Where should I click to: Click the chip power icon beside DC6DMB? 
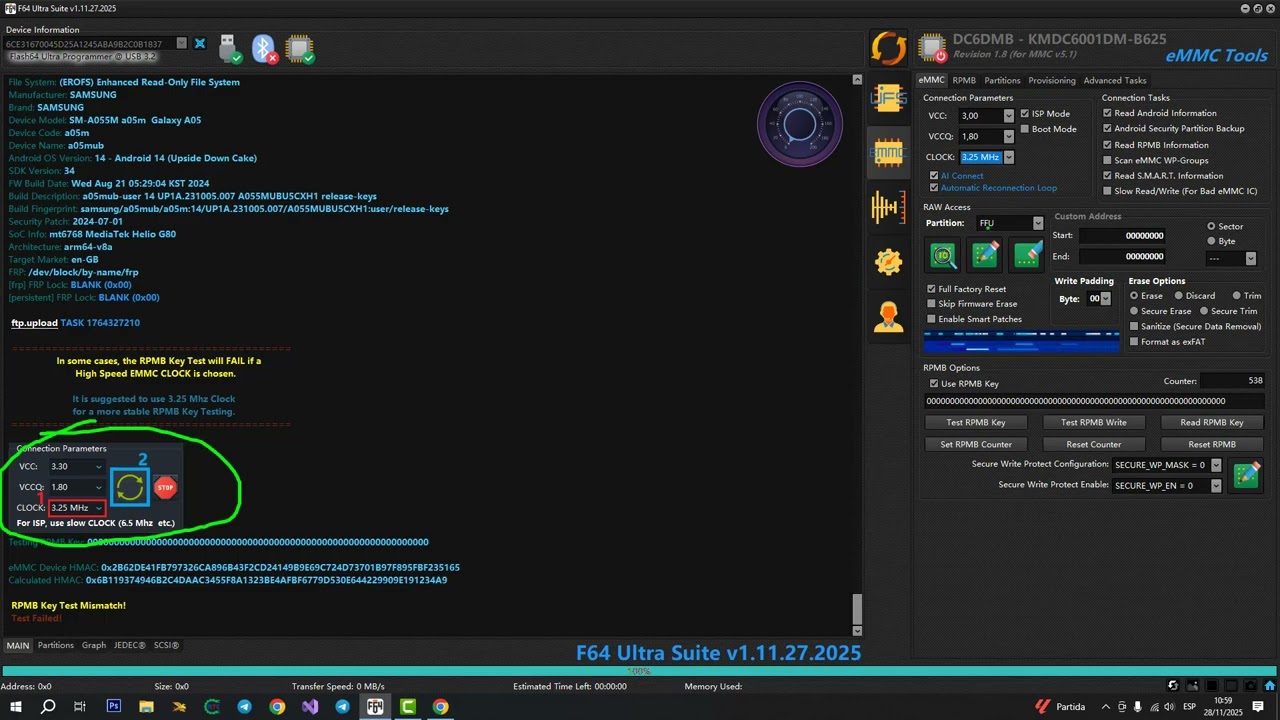[932, 47]
